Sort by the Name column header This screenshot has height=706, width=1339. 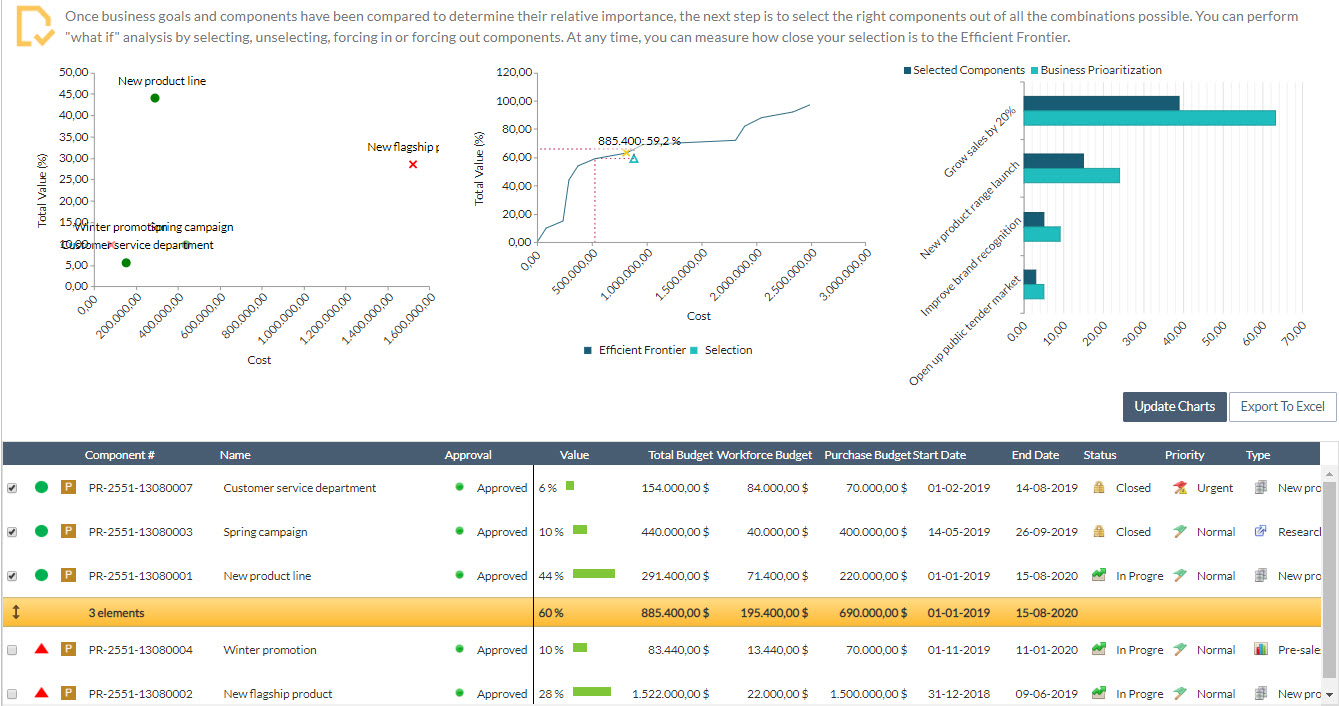pyautogui.click(x=236, y=455)
